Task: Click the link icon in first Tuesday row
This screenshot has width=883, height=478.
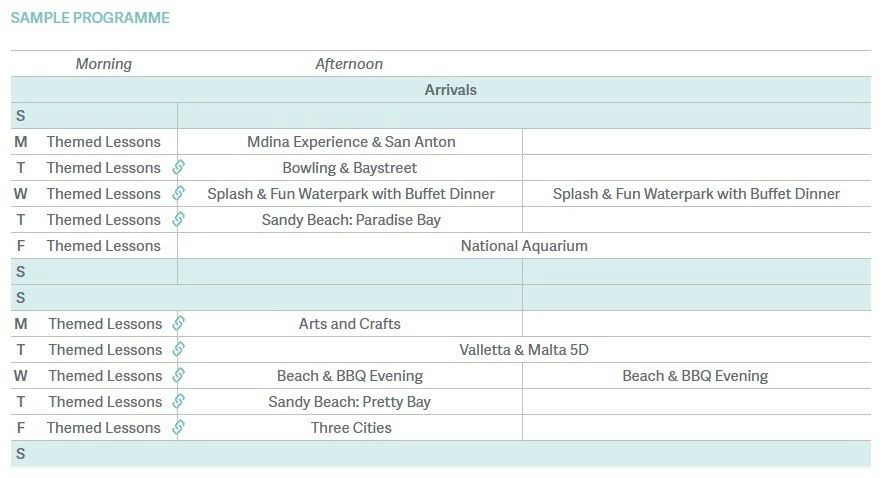Action: (179, 167)
